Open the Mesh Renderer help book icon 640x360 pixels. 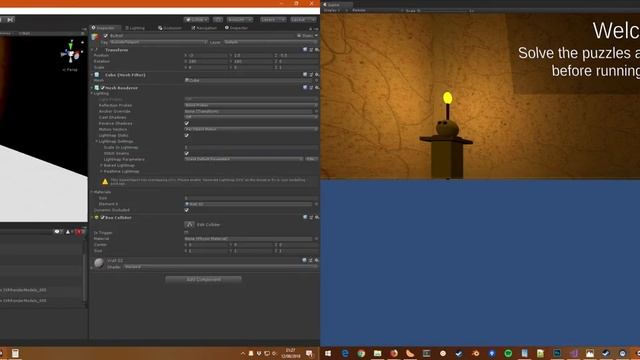point(305,87)
